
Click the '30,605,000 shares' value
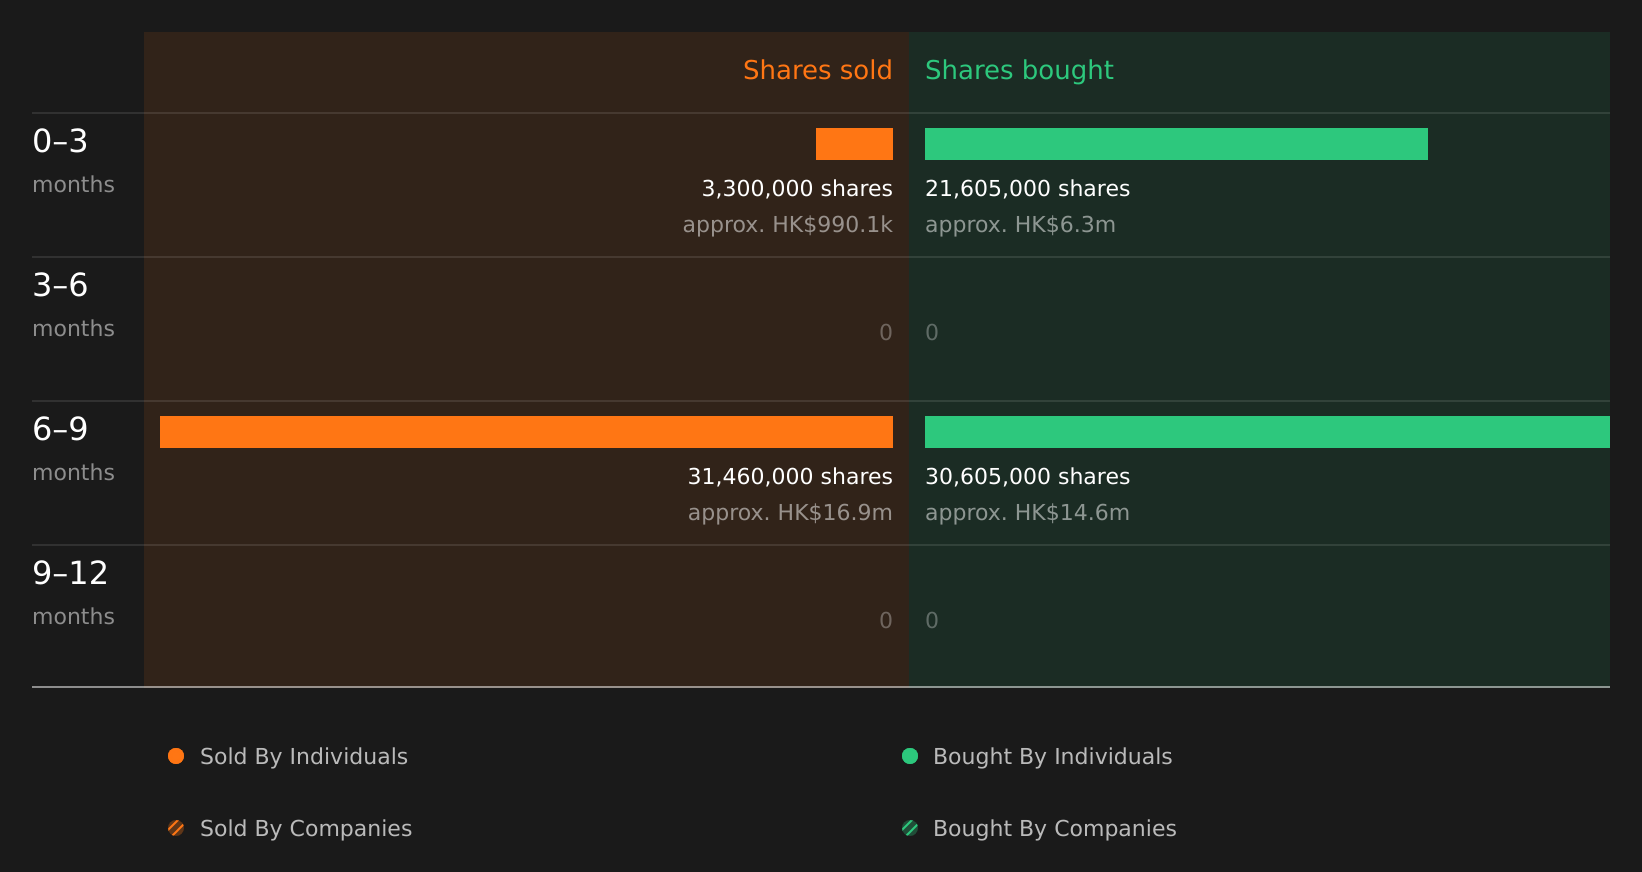click(1027, 477)
